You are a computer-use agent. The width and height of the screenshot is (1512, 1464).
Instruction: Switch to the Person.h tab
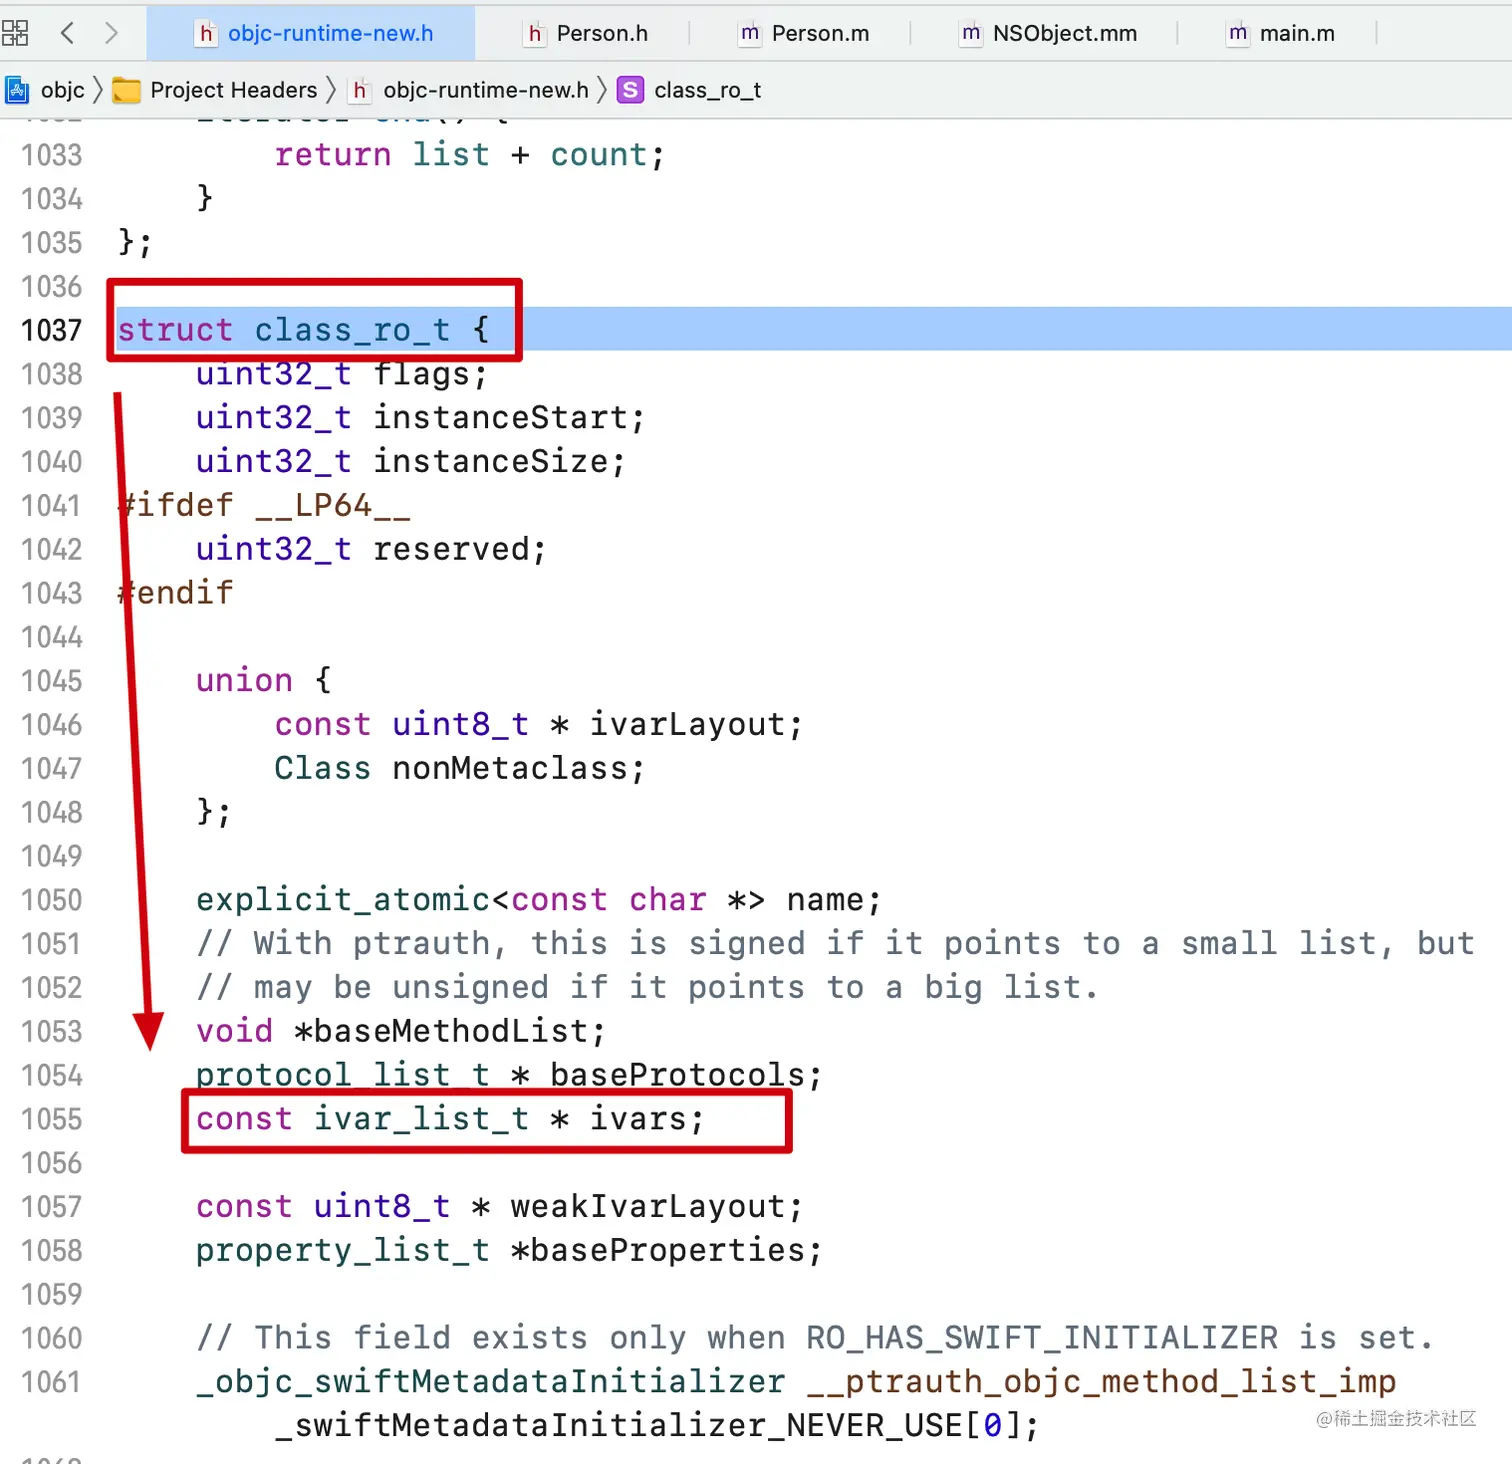click(587, 33)
